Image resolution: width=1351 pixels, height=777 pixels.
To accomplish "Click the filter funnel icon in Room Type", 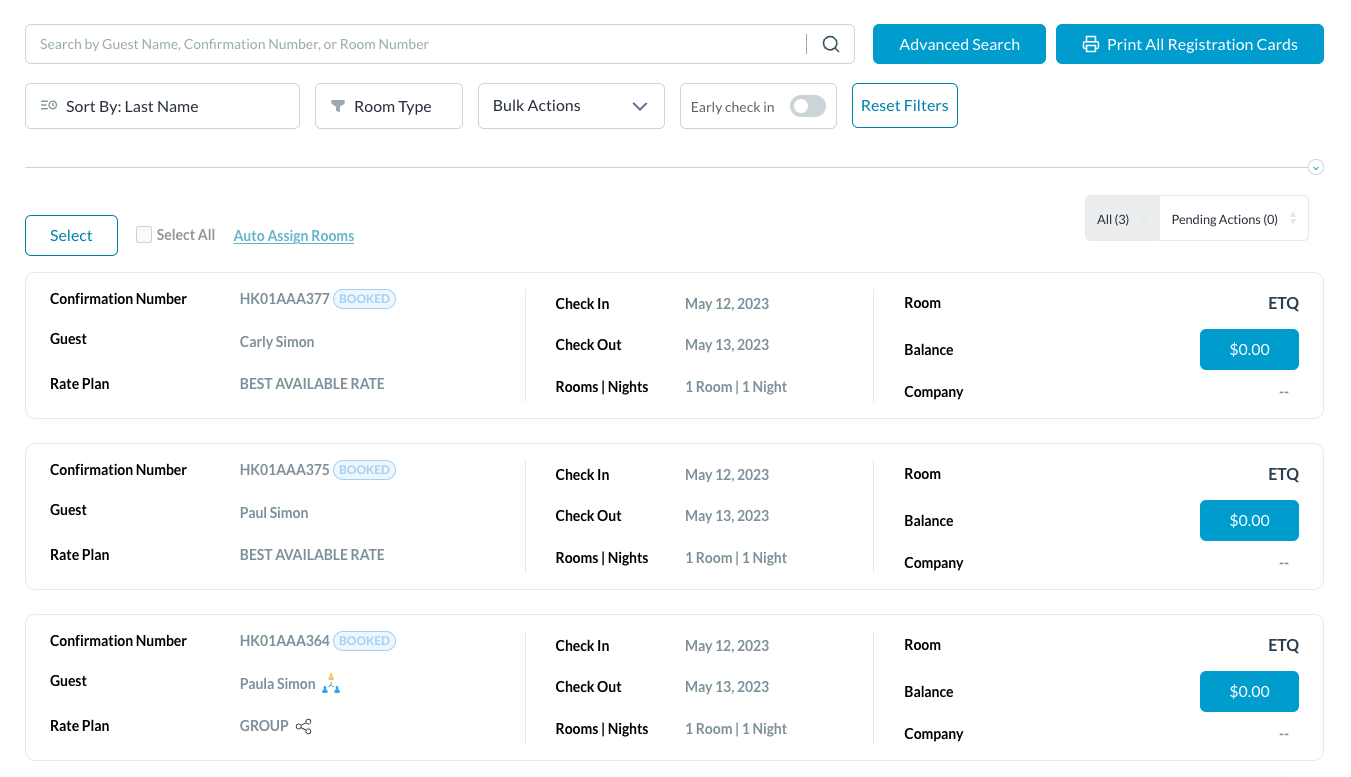I will pyautogui.click(x=338, y=105).
